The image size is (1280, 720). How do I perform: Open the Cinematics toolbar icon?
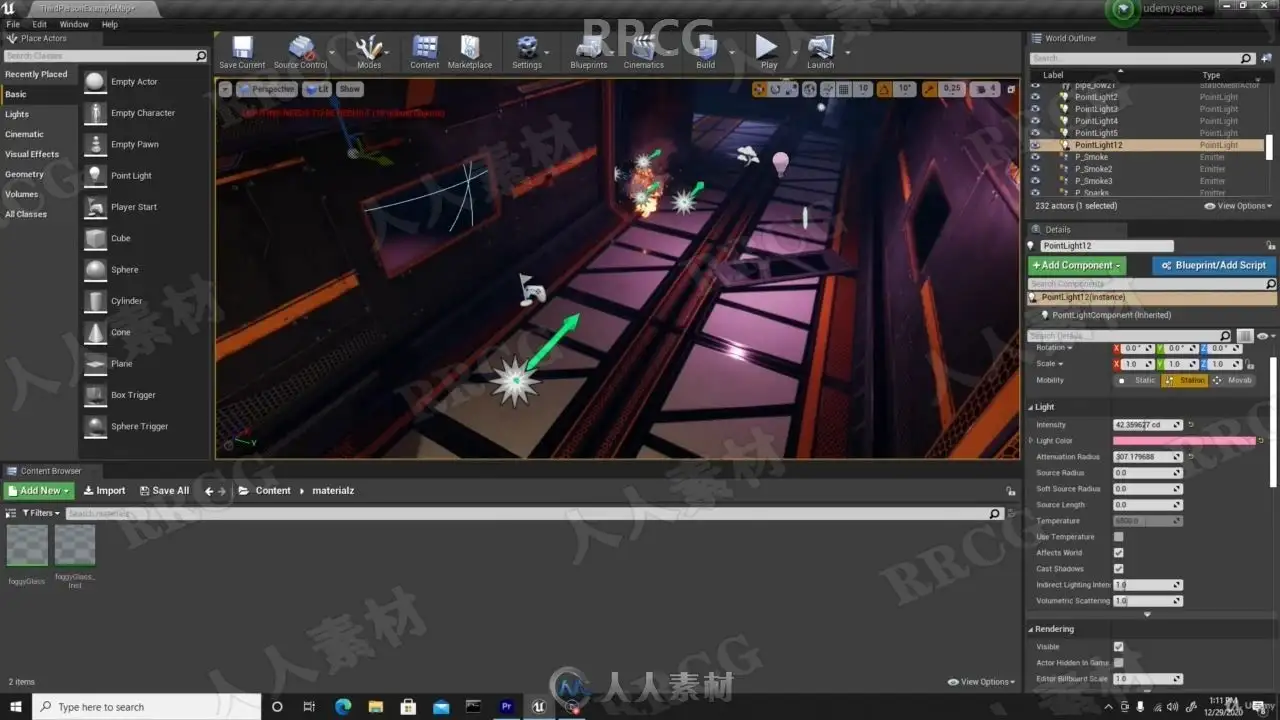[644, 52]
